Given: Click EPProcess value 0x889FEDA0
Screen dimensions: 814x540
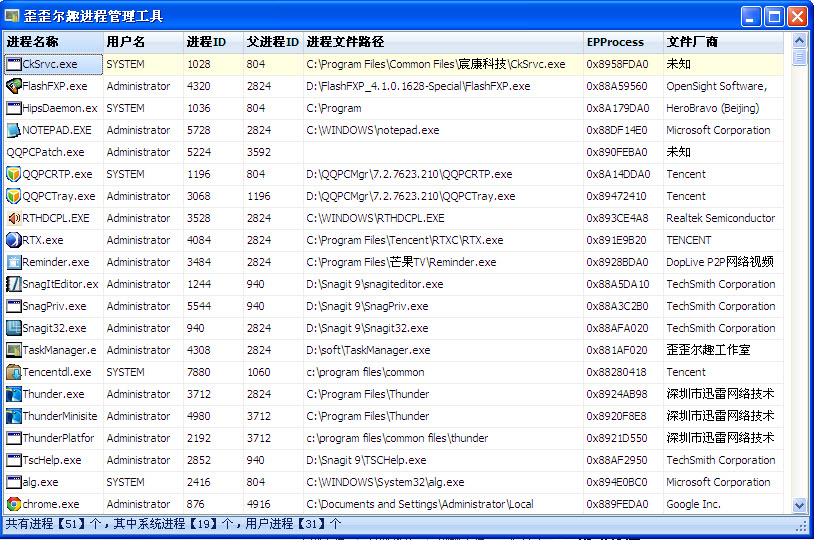Looking at the screenshot, I should tap(617, 504).
